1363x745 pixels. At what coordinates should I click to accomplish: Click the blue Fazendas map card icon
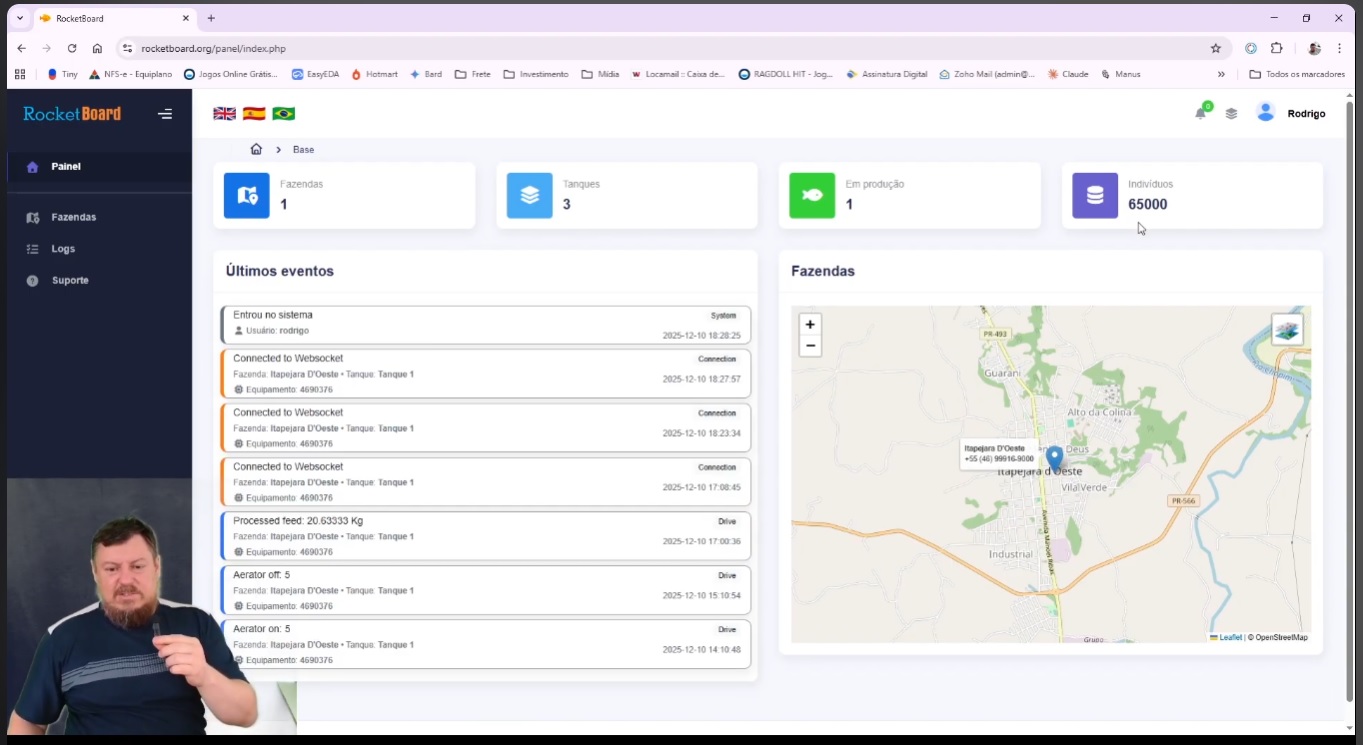pos(246,195)
